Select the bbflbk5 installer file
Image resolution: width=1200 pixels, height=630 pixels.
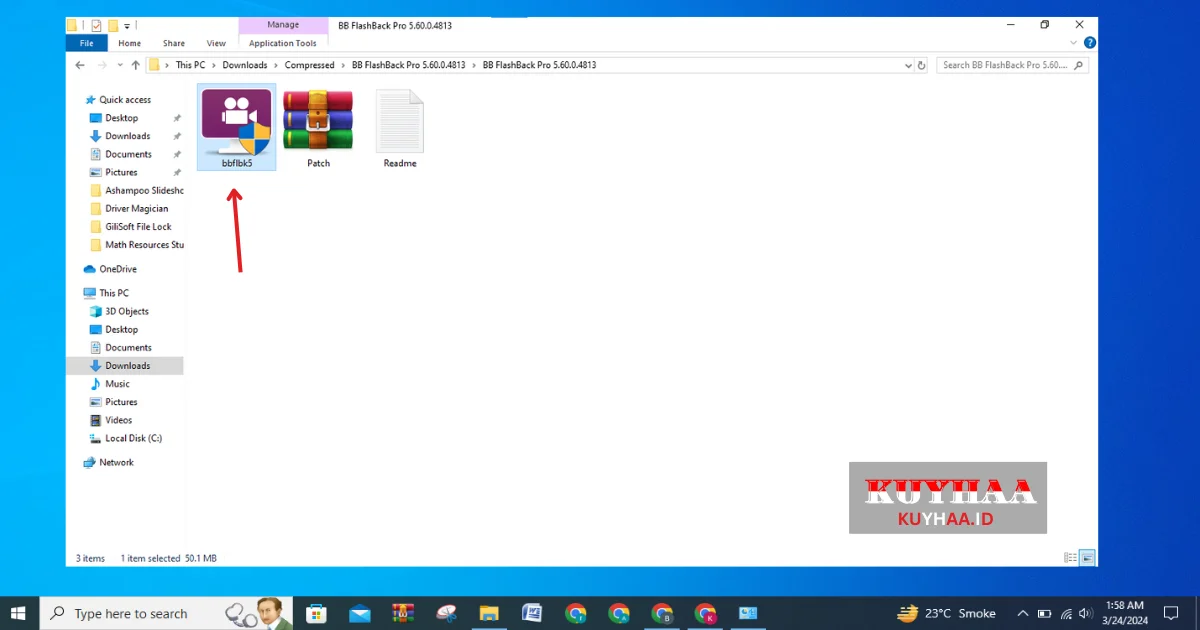pyautogui.click(x=236, y=127)
